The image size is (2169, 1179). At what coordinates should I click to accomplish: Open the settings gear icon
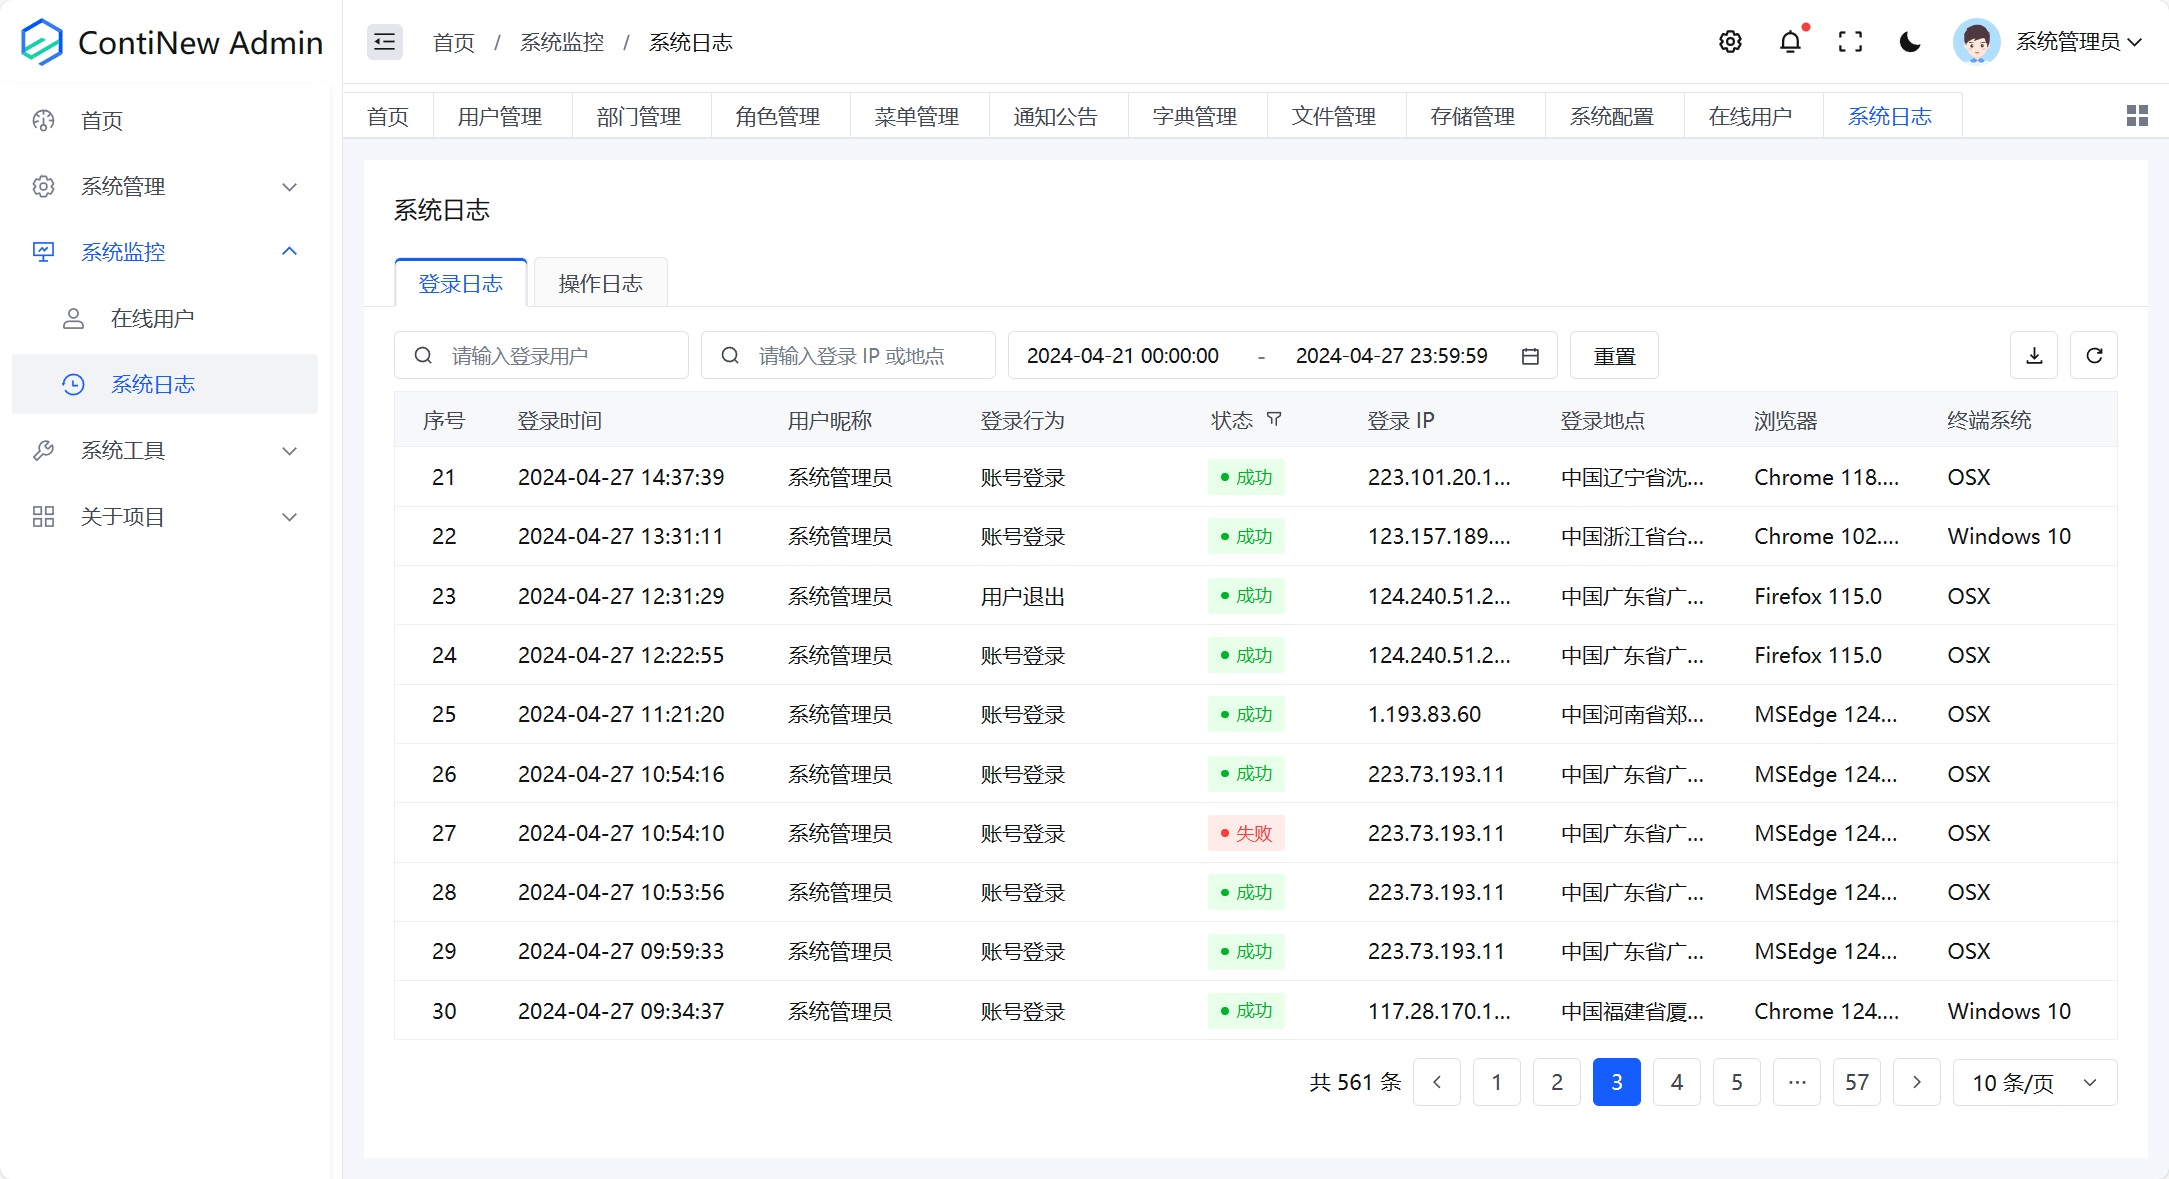click(x=1731, y=41)
